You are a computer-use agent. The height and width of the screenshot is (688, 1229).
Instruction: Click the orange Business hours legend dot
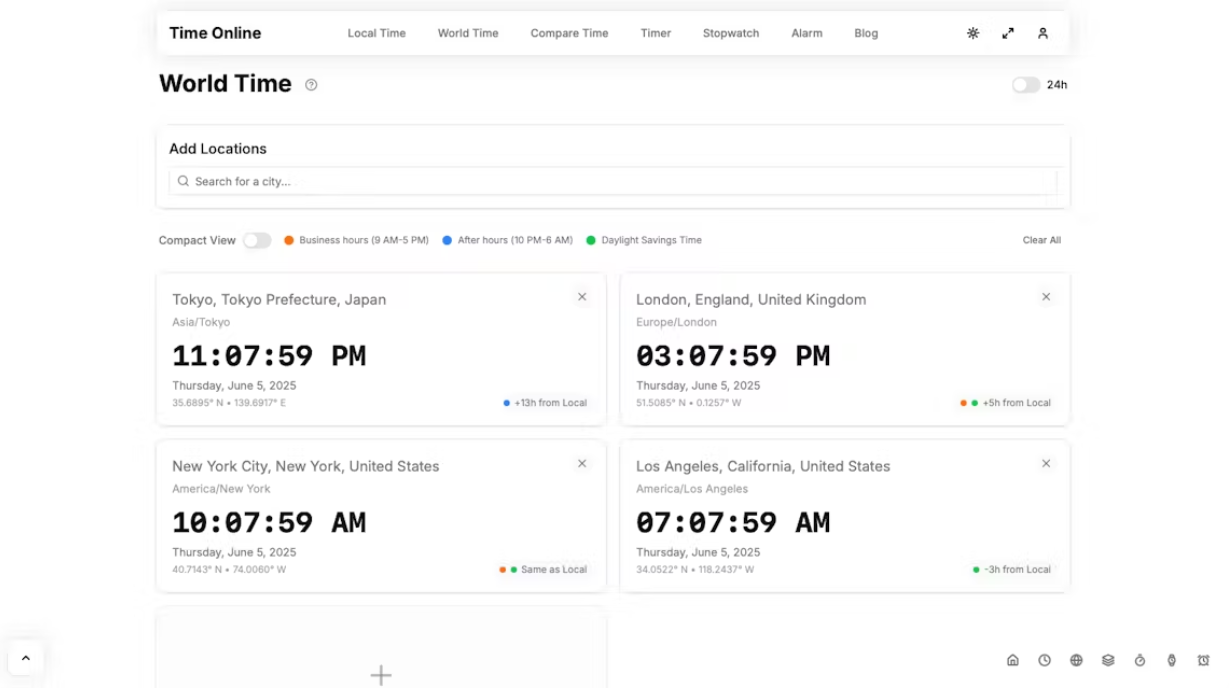click(x=289, y=240)
